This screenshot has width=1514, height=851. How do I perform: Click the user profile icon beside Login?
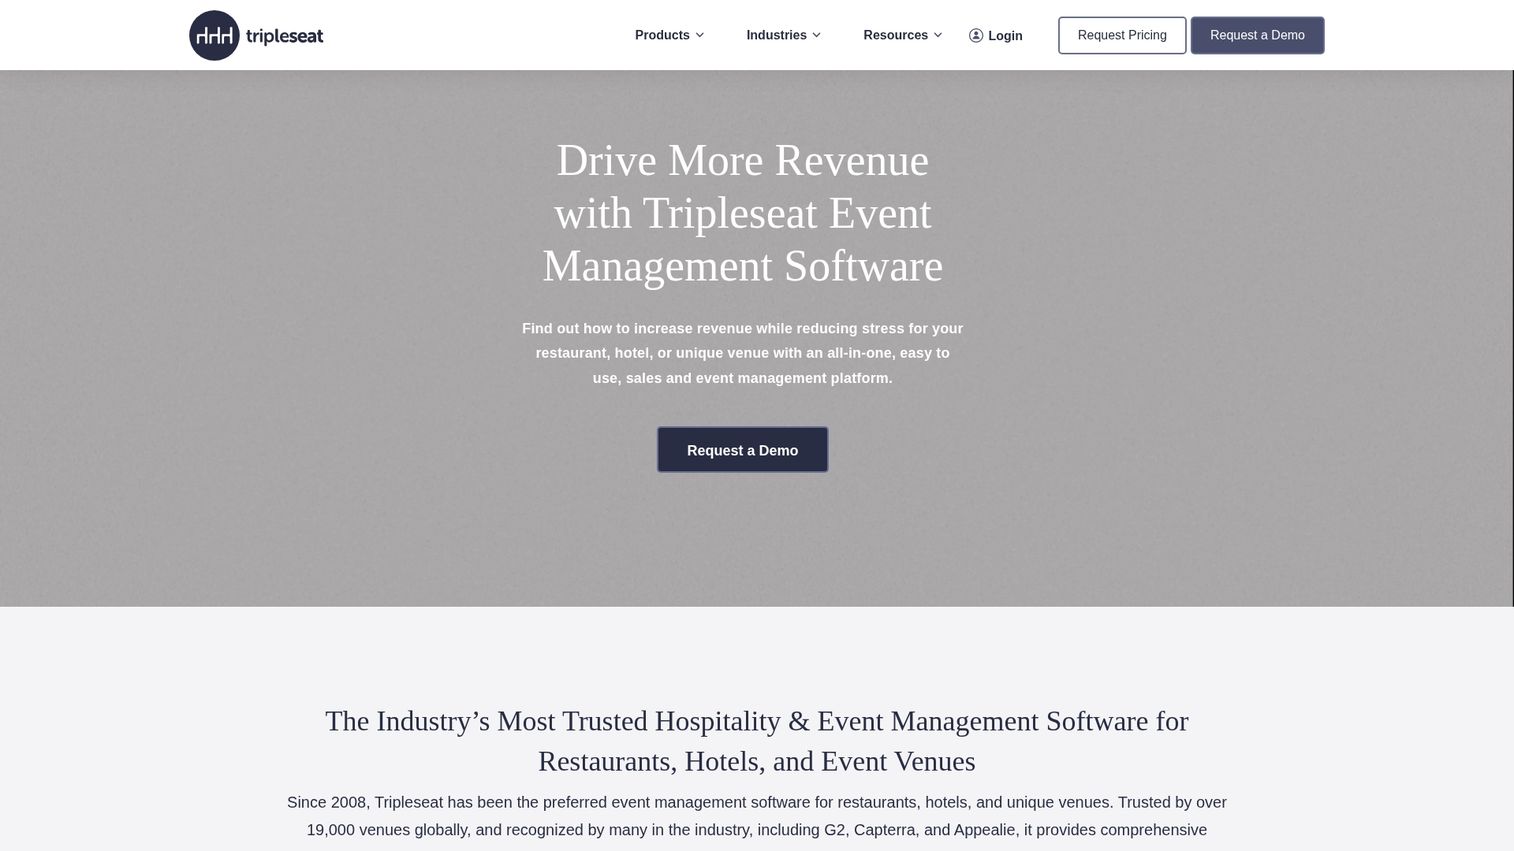tap(976, 35)
